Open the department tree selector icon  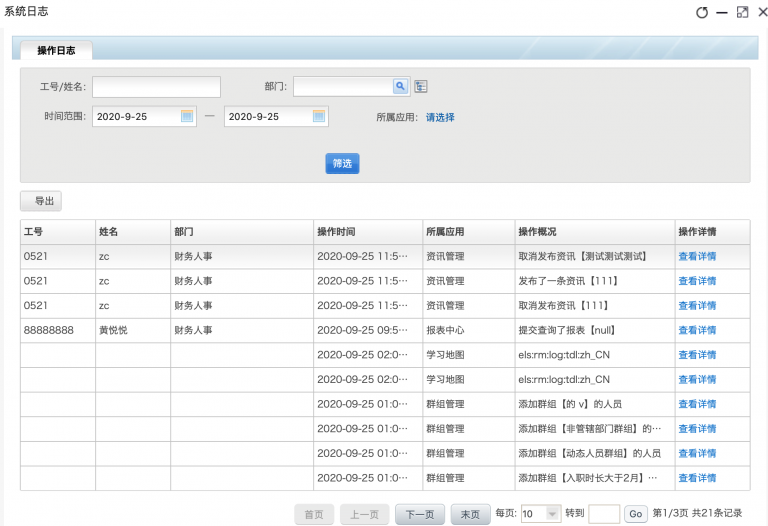[421, 86]
